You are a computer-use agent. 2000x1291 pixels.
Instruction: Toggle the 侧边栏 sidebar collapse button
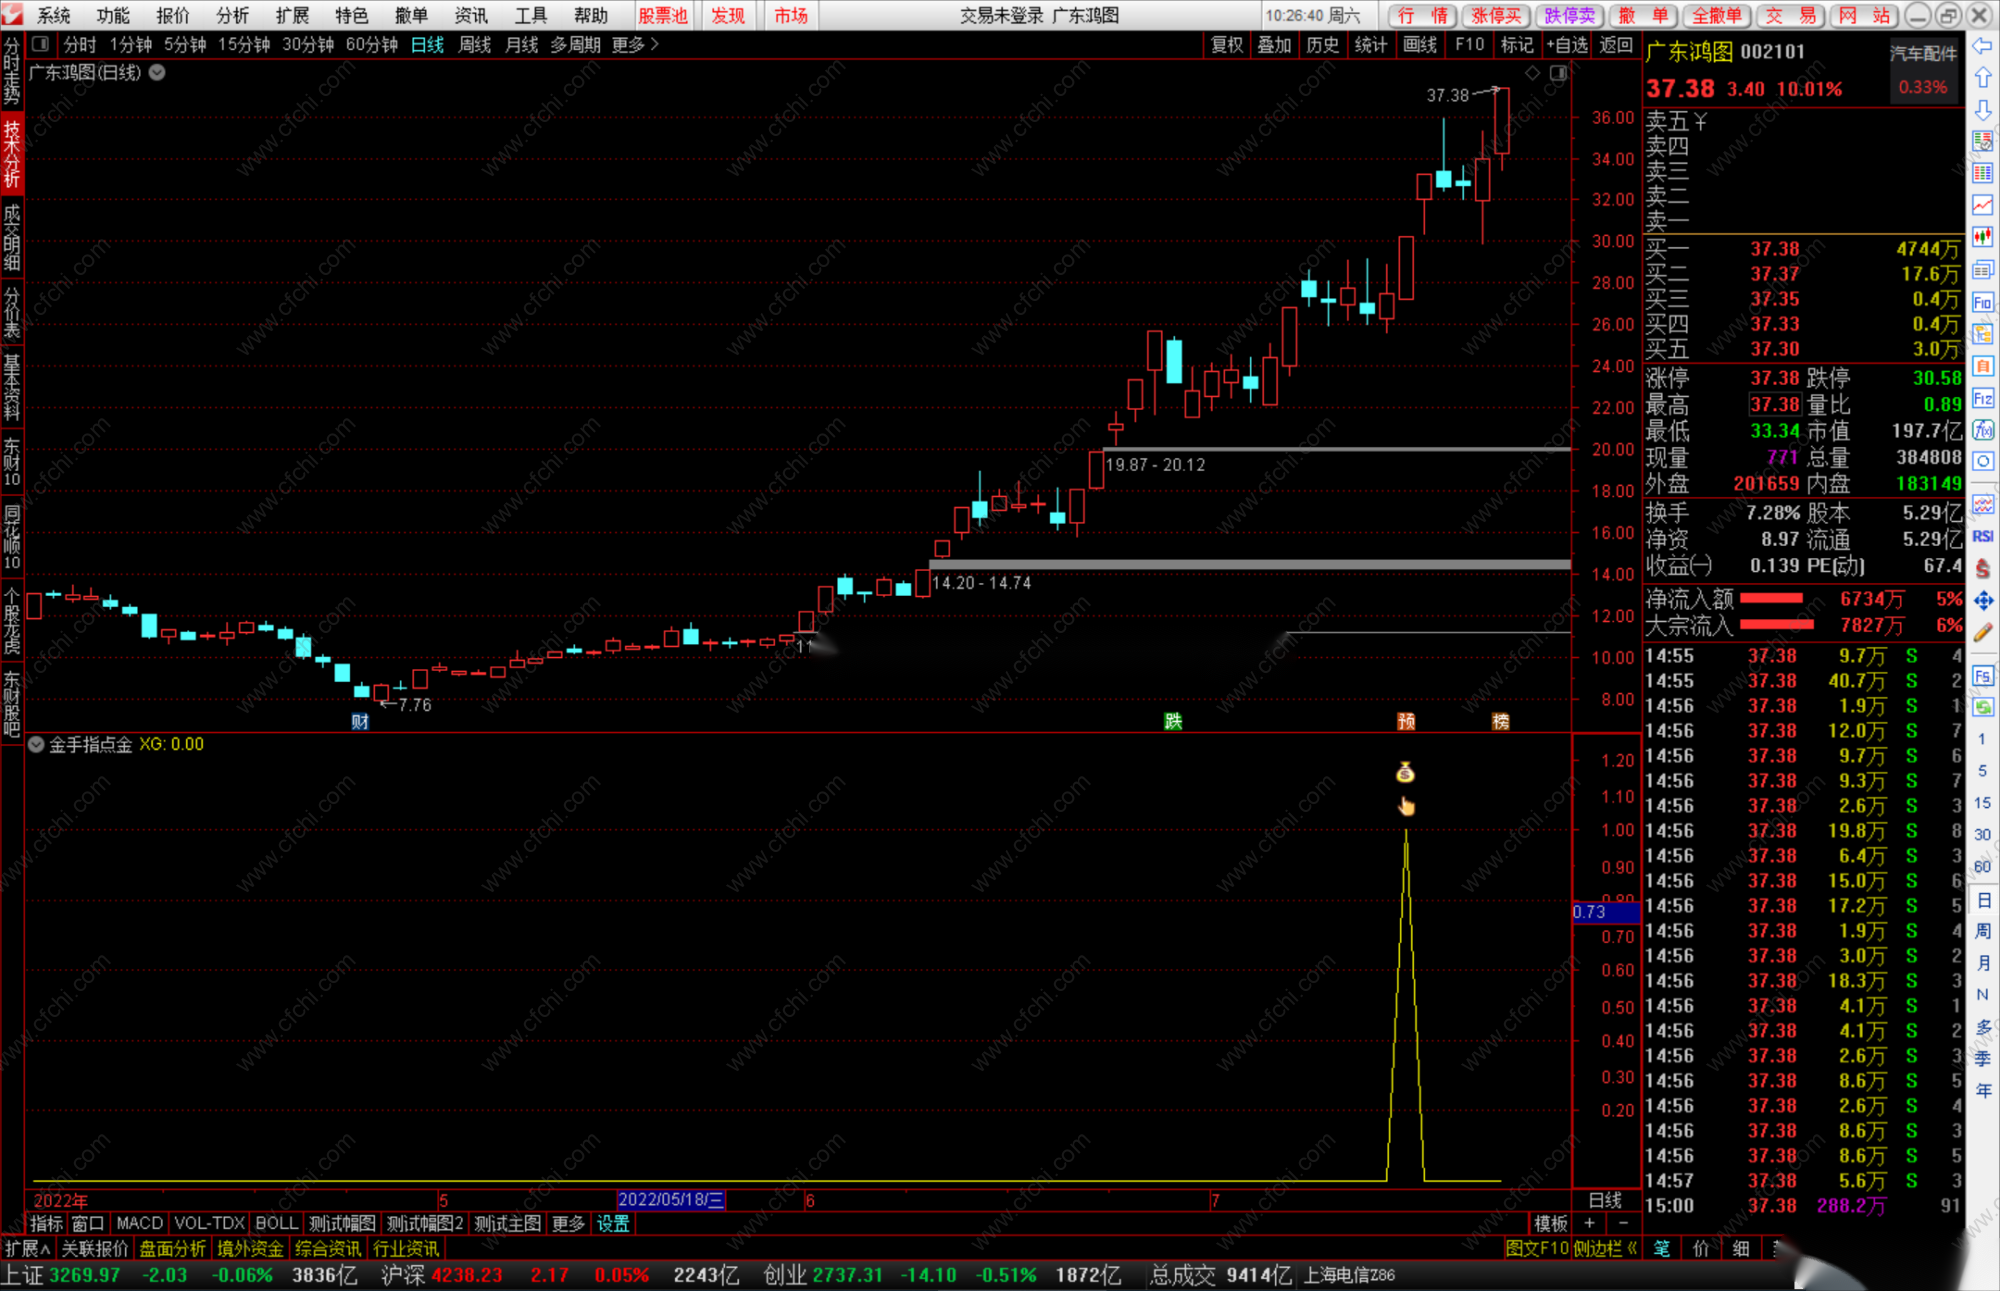1605,1248
